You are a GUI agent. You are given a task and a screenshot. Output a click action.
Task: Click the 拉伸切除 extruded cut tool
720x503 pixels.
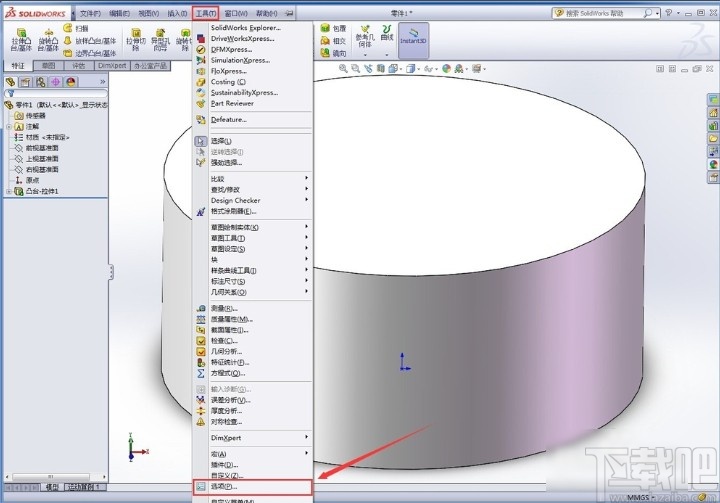click(136, 40)
